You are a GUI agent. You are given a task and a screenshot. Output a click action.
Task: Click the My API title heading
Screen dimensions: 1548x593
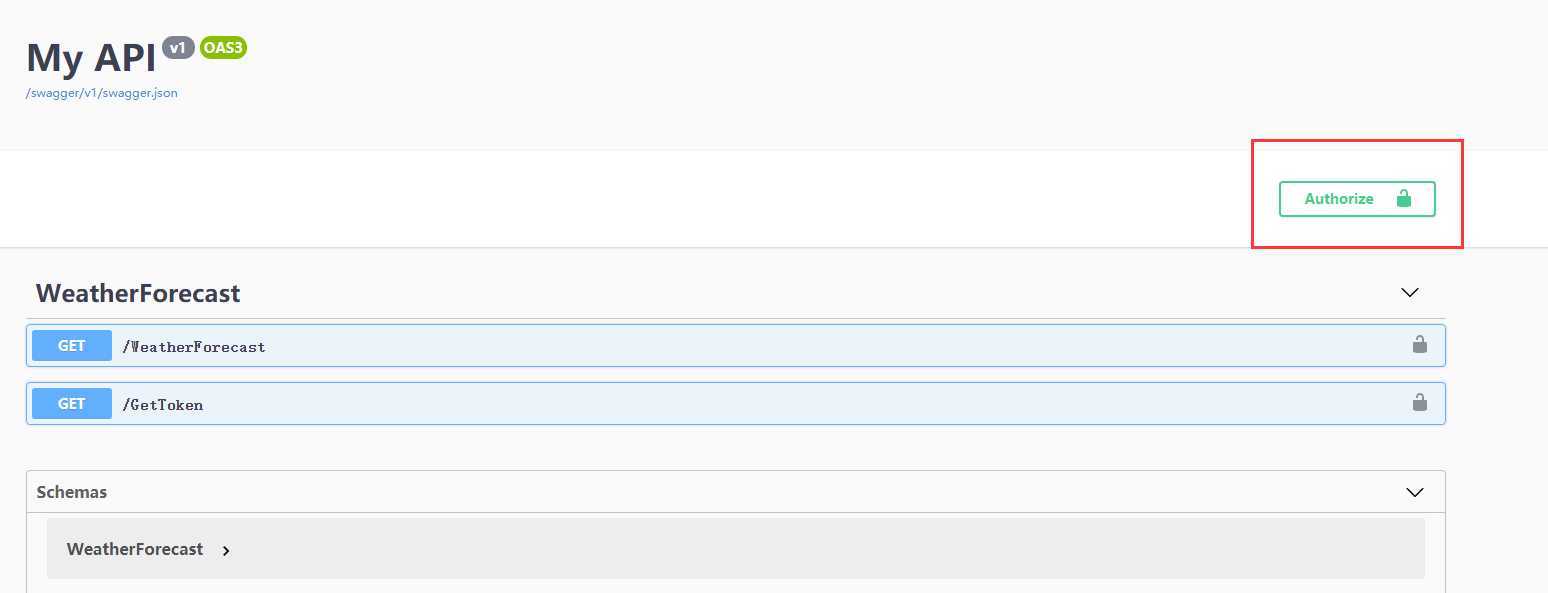91,58
